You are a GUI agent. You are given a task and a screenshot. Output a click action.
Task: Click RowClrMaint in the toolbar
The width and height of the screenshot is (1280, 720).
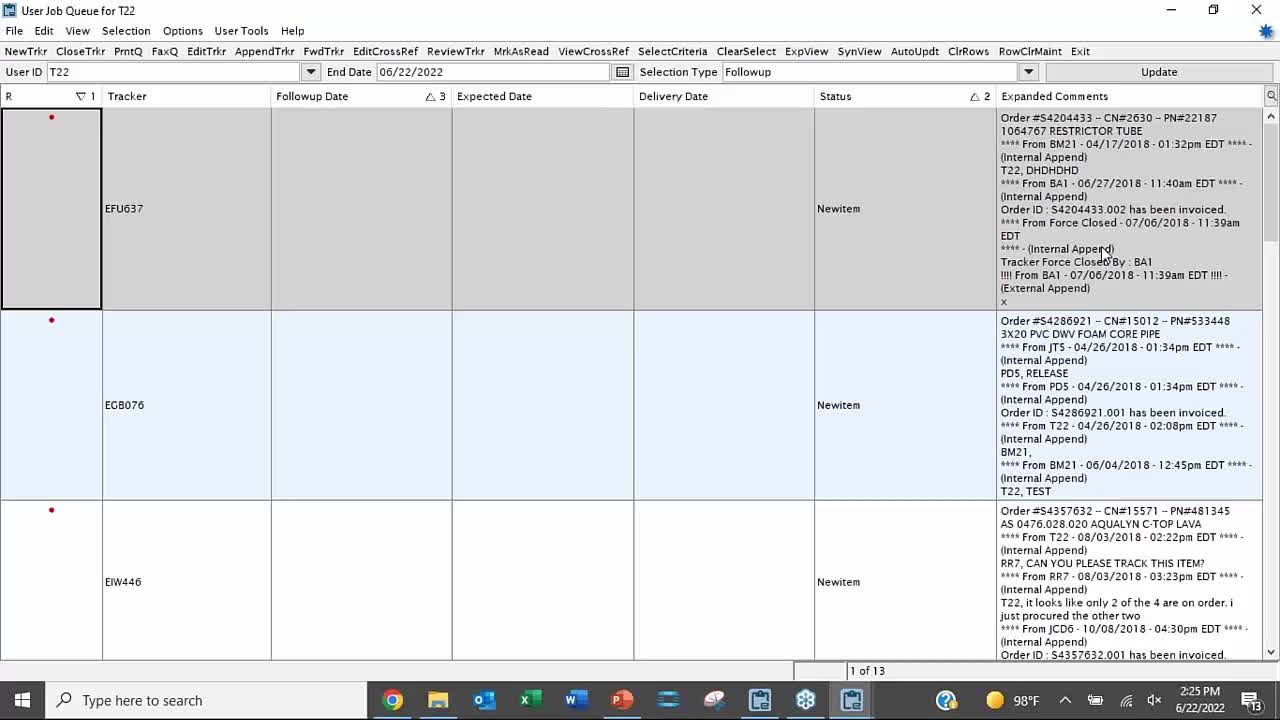1031,51
